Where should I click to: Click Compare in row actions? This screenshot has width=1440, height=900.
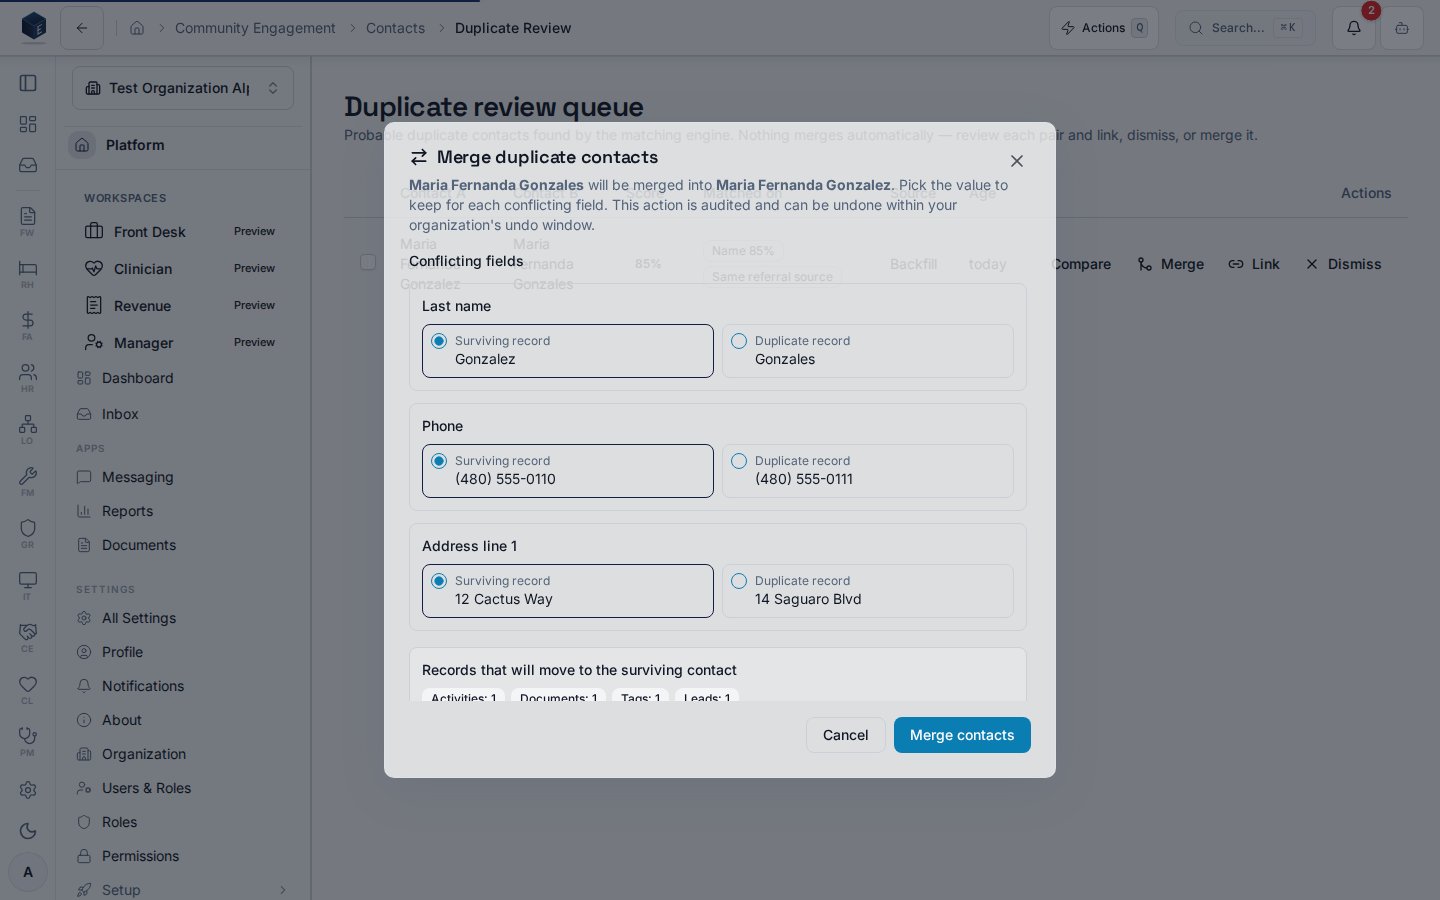click(x=1081, y=264)
